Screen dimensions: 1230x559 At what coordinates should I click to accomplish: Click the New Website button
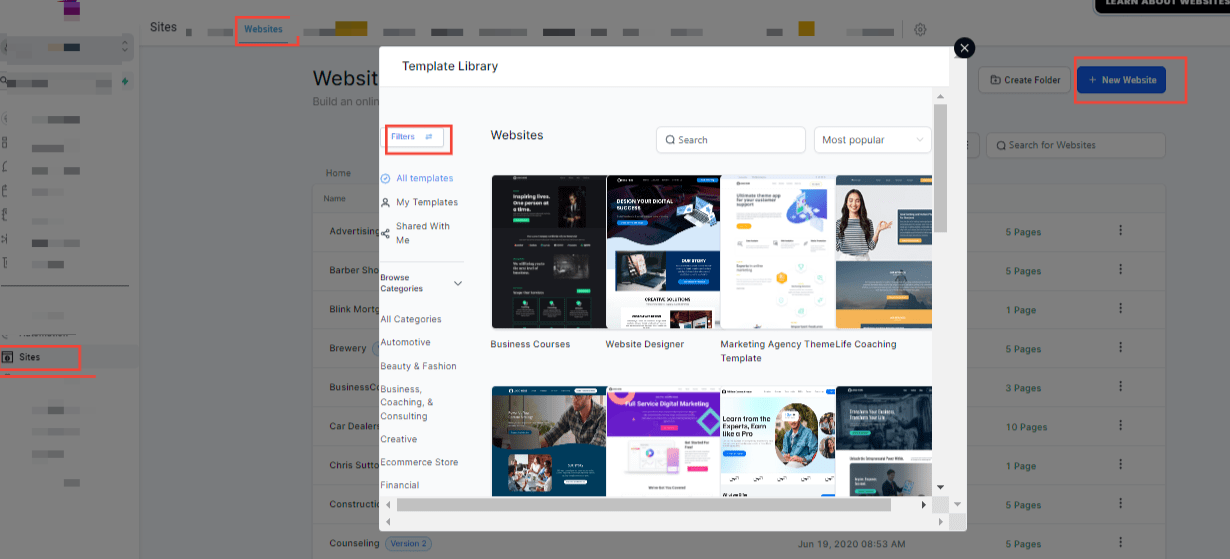(x=1121, y=80)
